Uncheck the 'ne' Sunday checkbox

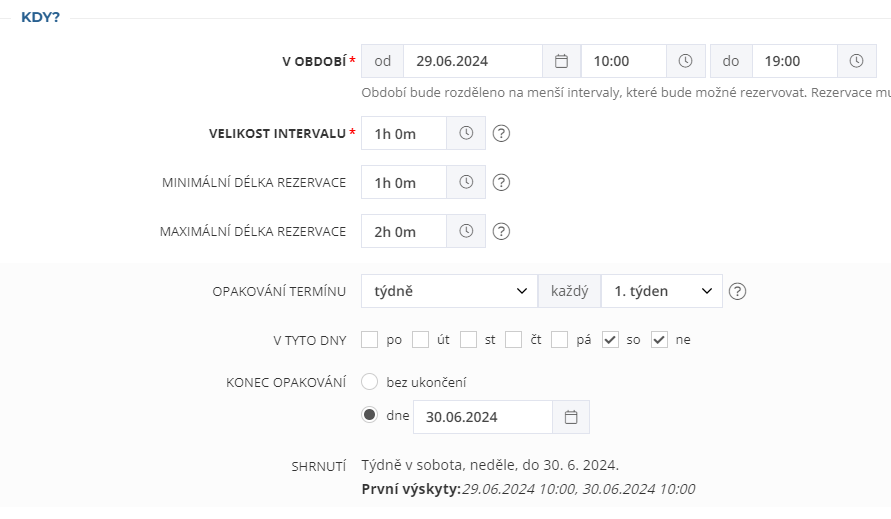pyautogui.click(x=659, y=340)
